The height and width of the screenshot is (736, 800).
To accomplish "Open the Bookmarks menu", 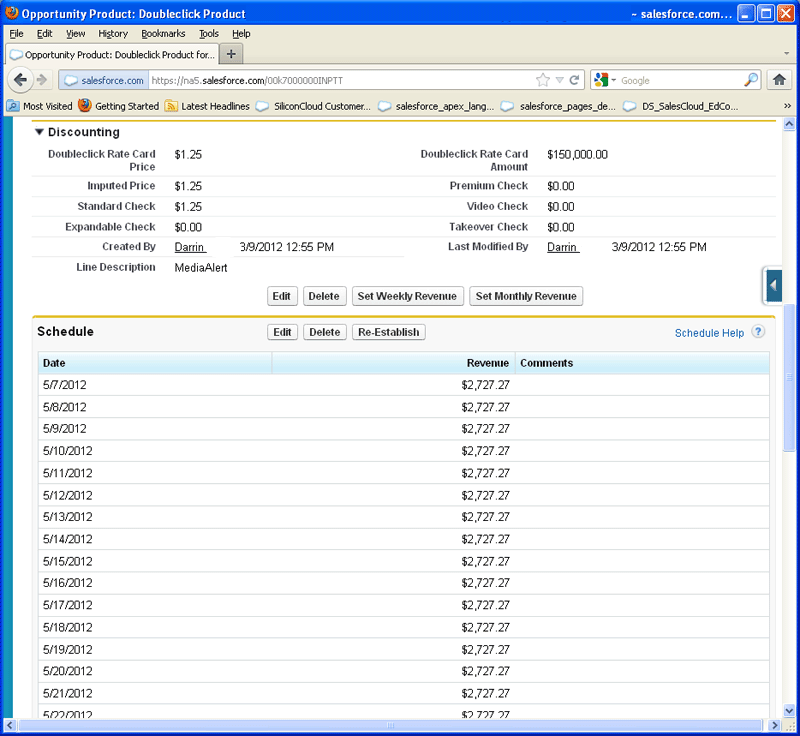I will click(x=166, y=33).
